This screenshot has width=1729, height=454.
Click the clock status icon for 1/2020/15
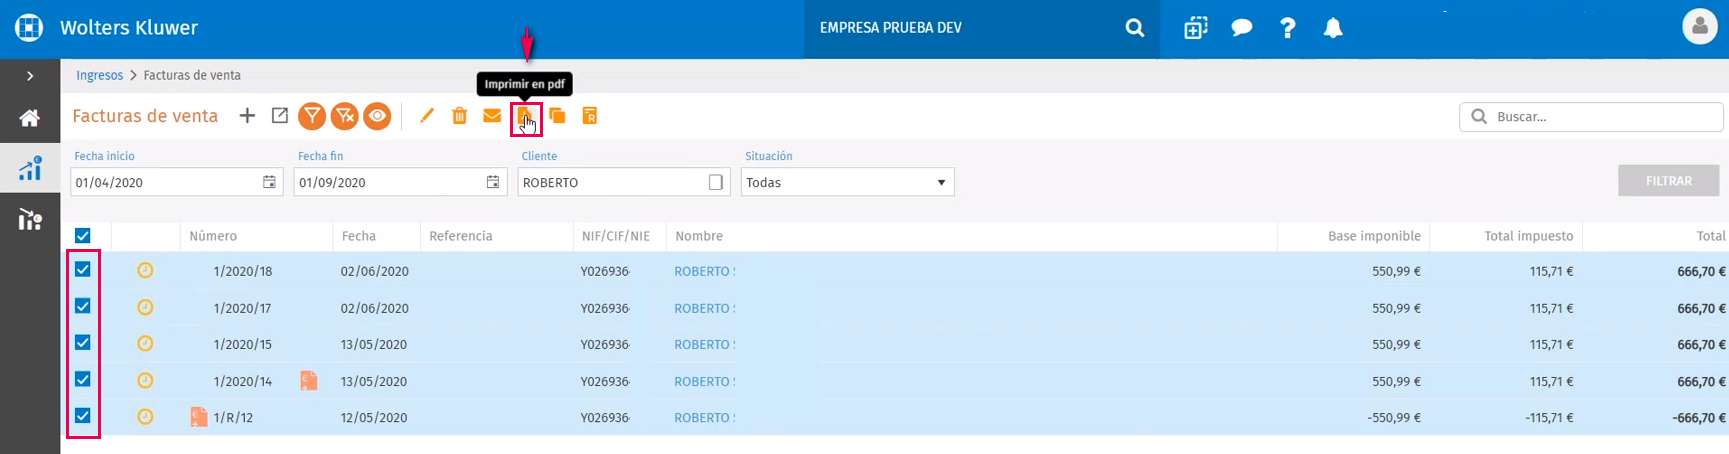click(x=145, y=343)
